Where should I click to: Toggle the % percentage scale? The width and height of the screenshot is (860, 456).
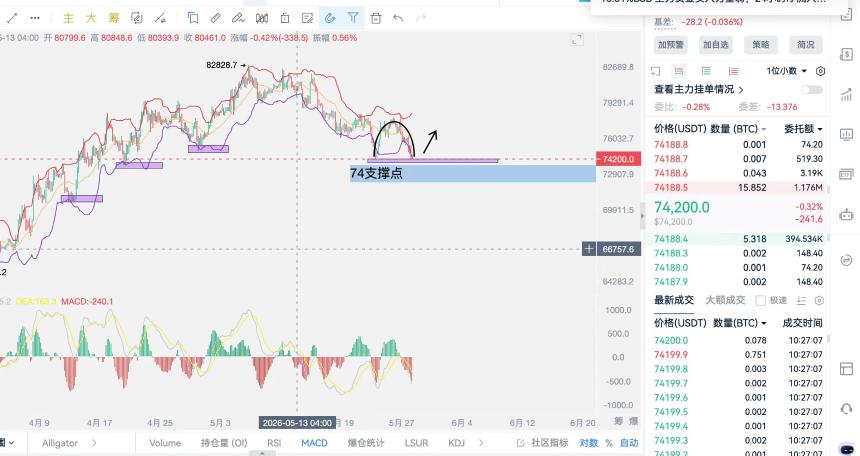coord(609,443)
